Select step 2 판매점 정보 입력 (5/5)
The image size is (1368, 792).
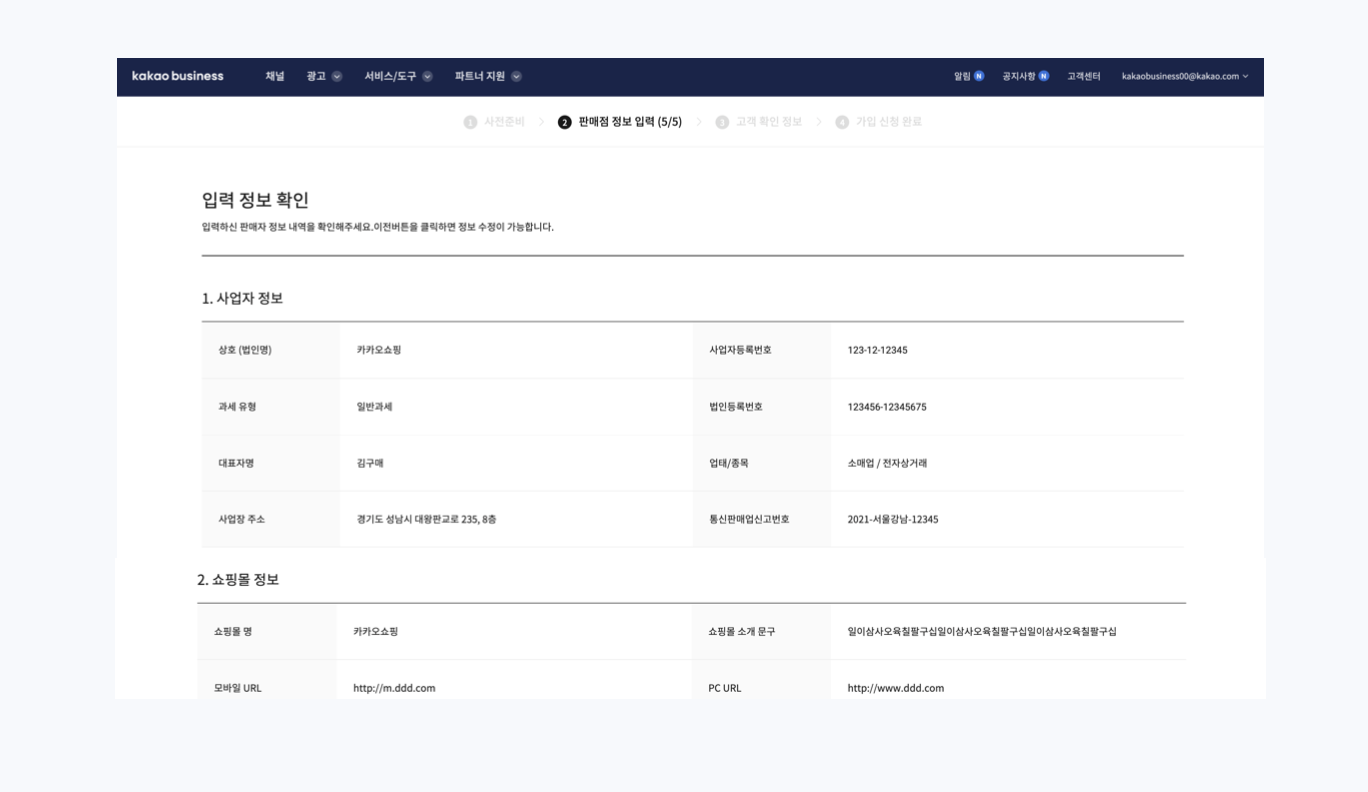pyautogui.click(x=620, y=122)
